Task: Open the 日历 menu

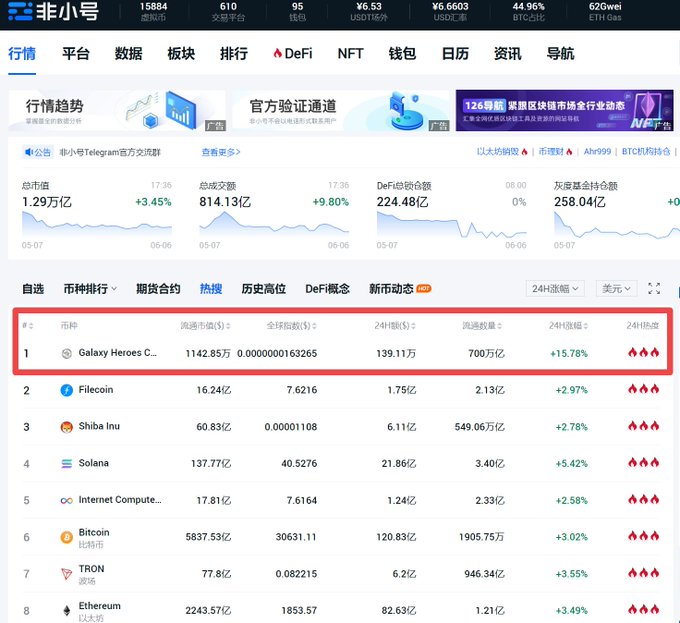Action: 455,54
